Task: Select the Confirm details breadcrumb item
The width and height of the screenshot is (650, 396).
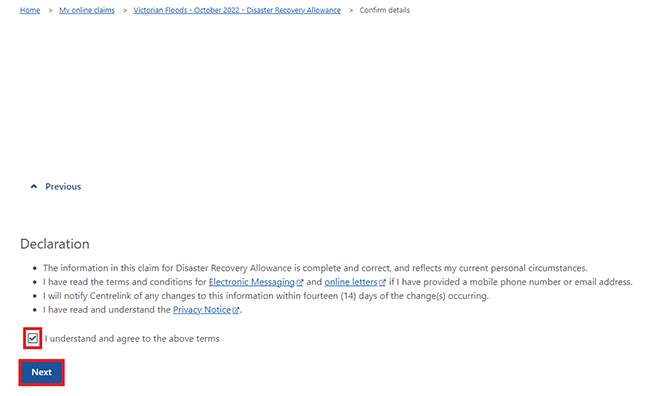Action: click(x=384, y=10)
